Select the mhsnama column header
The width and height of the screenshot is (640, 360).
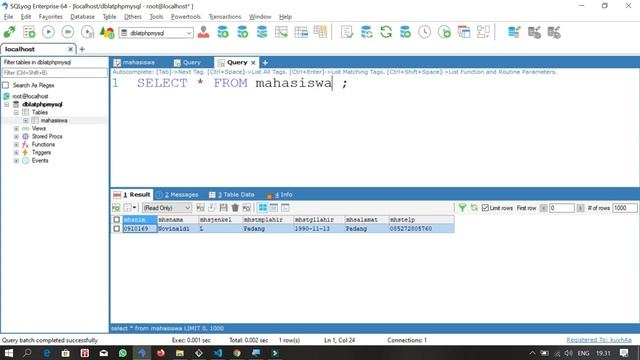pyautogui.click(x=178, y=220)
